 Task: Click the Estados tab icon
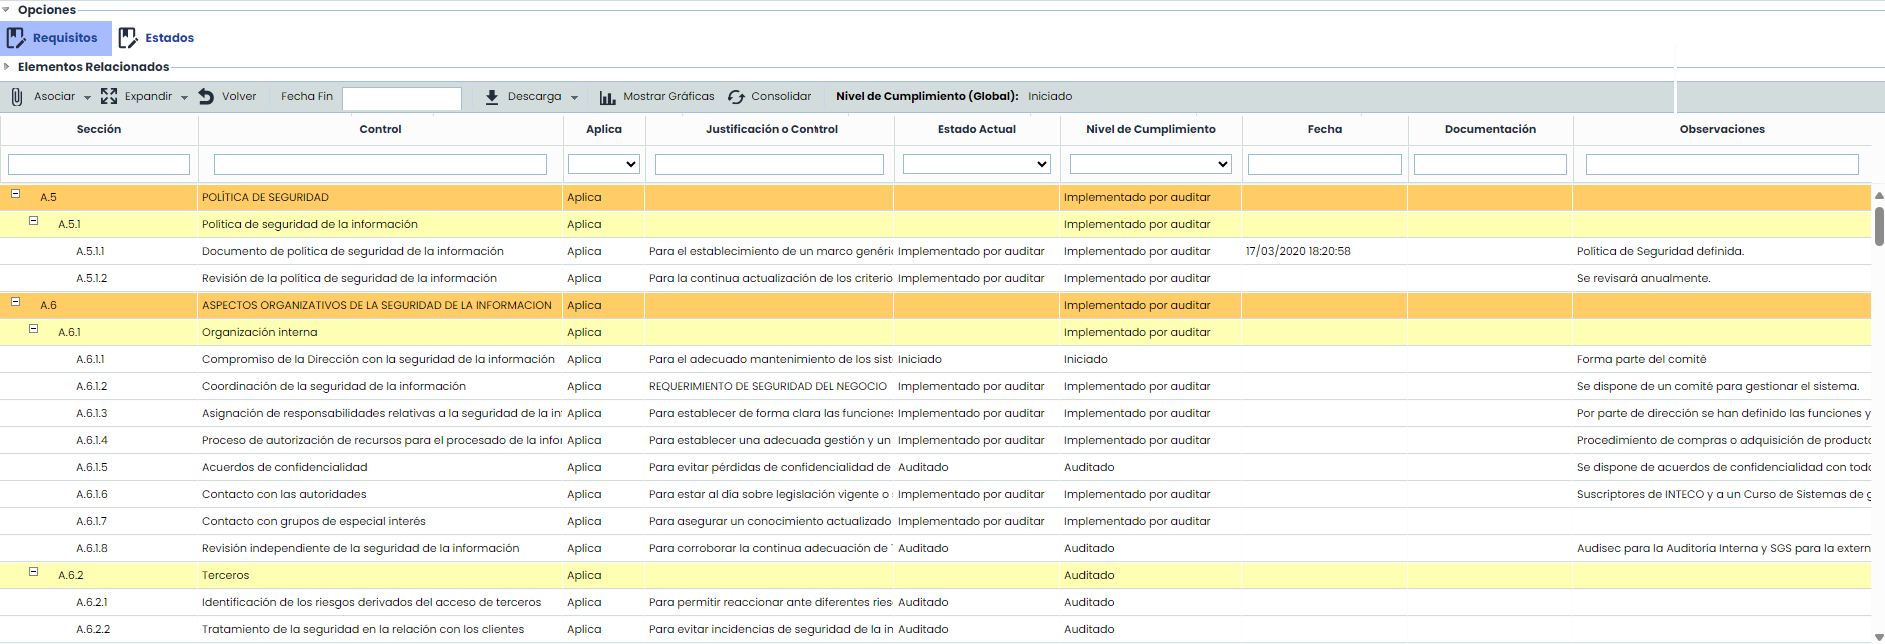(128, 38)
